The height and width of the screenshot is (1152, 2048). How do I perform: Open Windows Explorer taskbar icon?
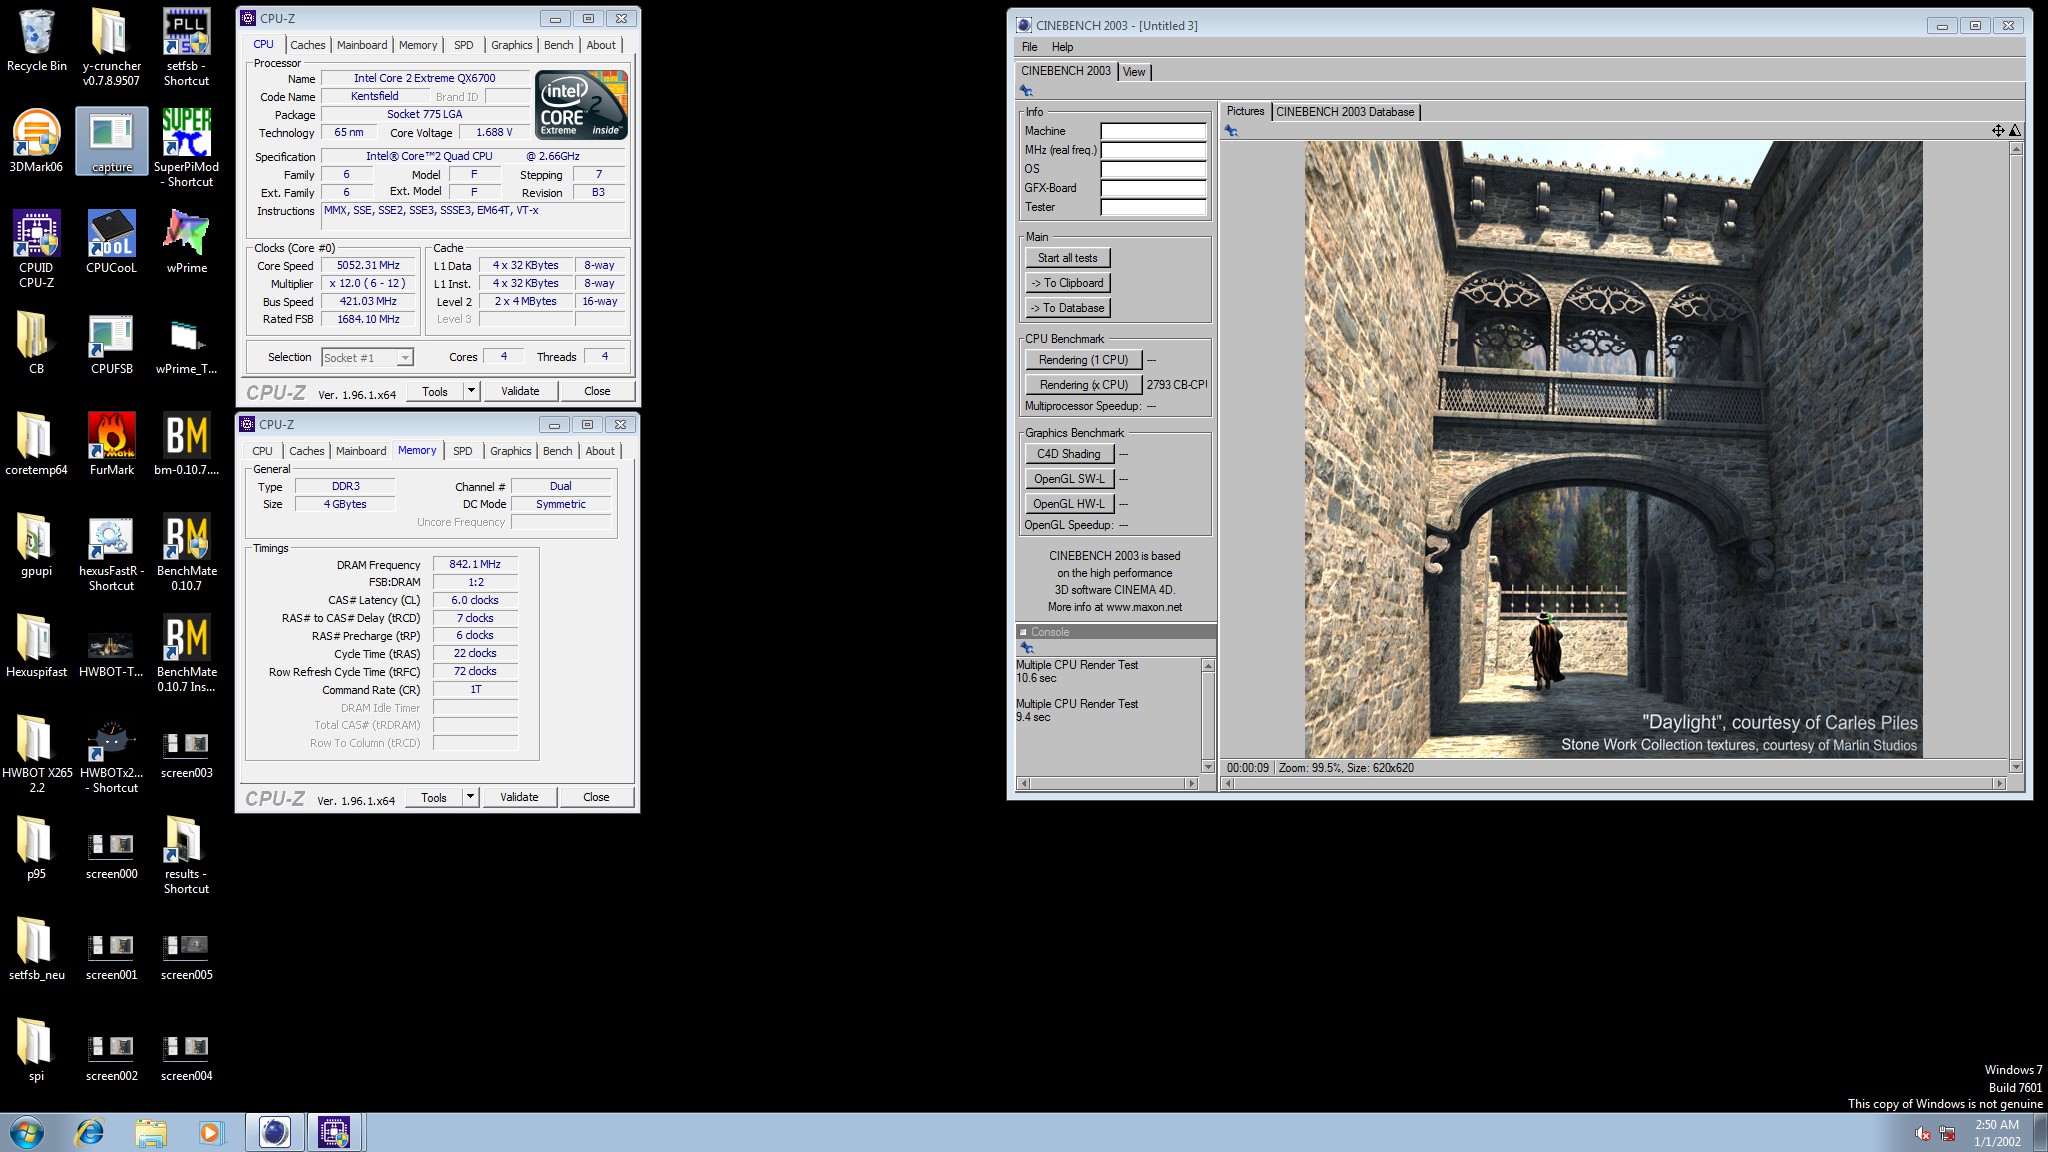tap(151, 1132)
